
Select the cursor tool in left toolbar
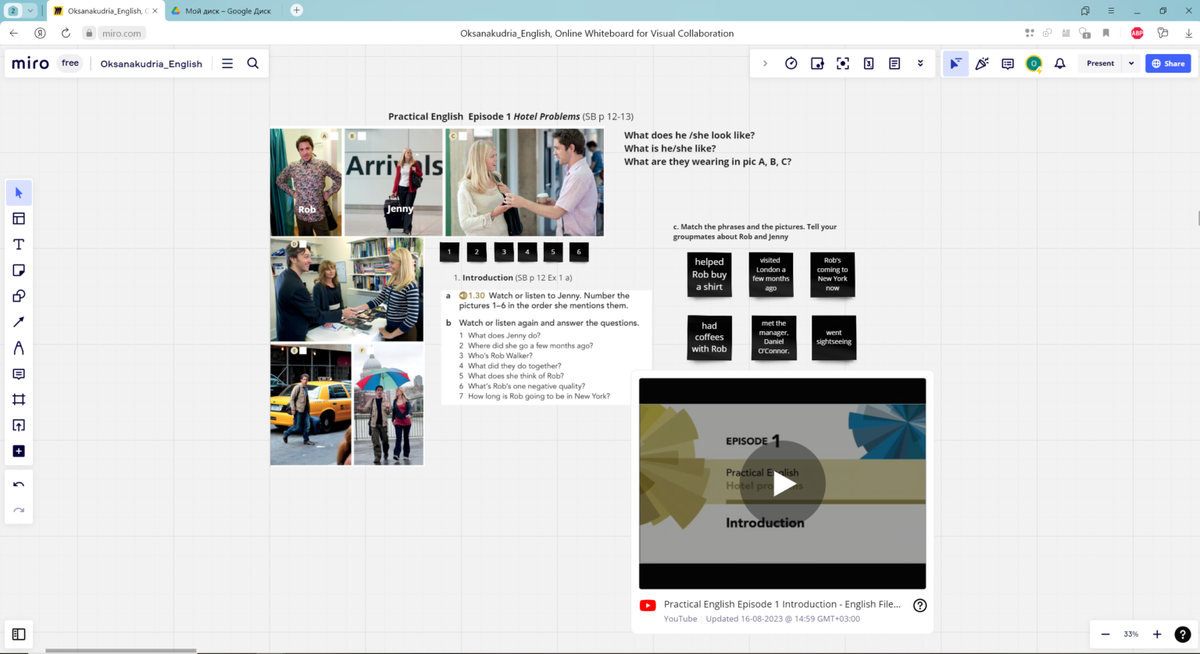pos(19,192)
